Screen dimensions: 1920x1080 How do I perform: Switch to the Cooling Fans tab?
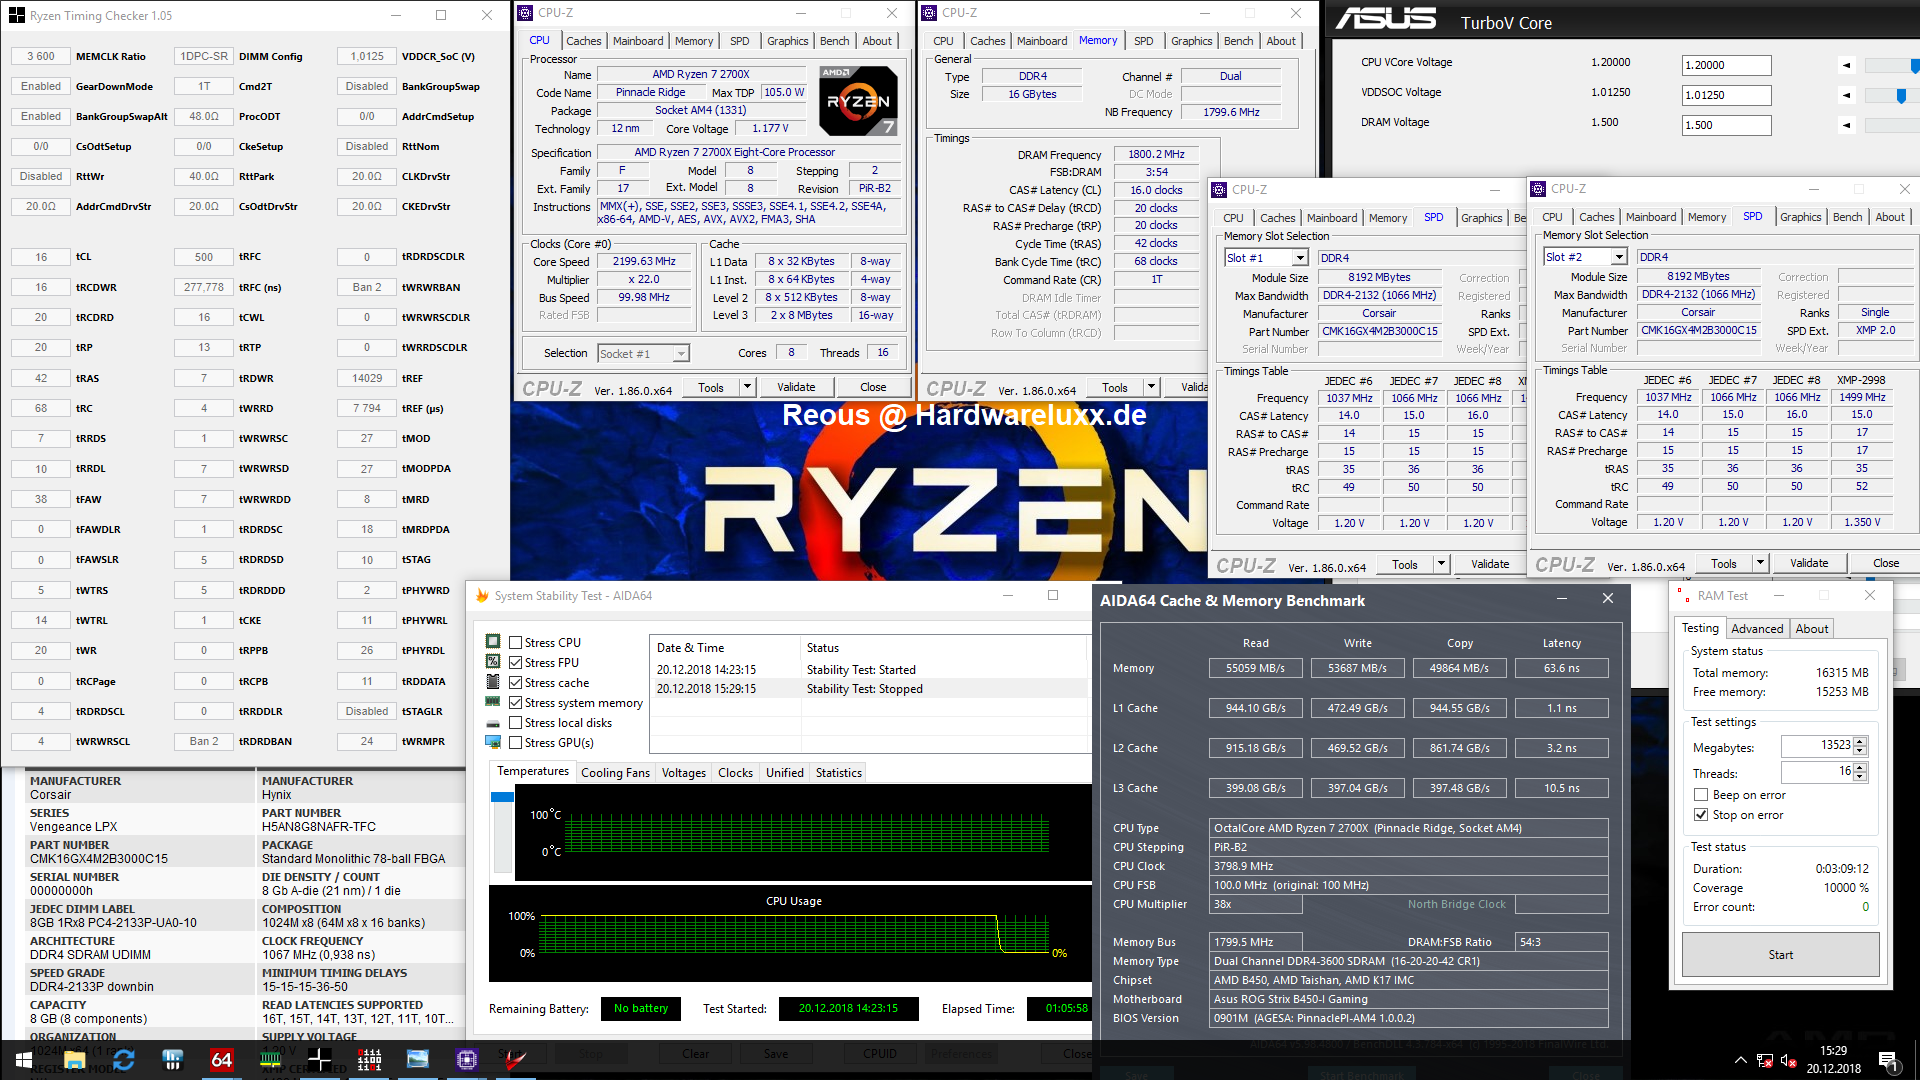point(615,773)
